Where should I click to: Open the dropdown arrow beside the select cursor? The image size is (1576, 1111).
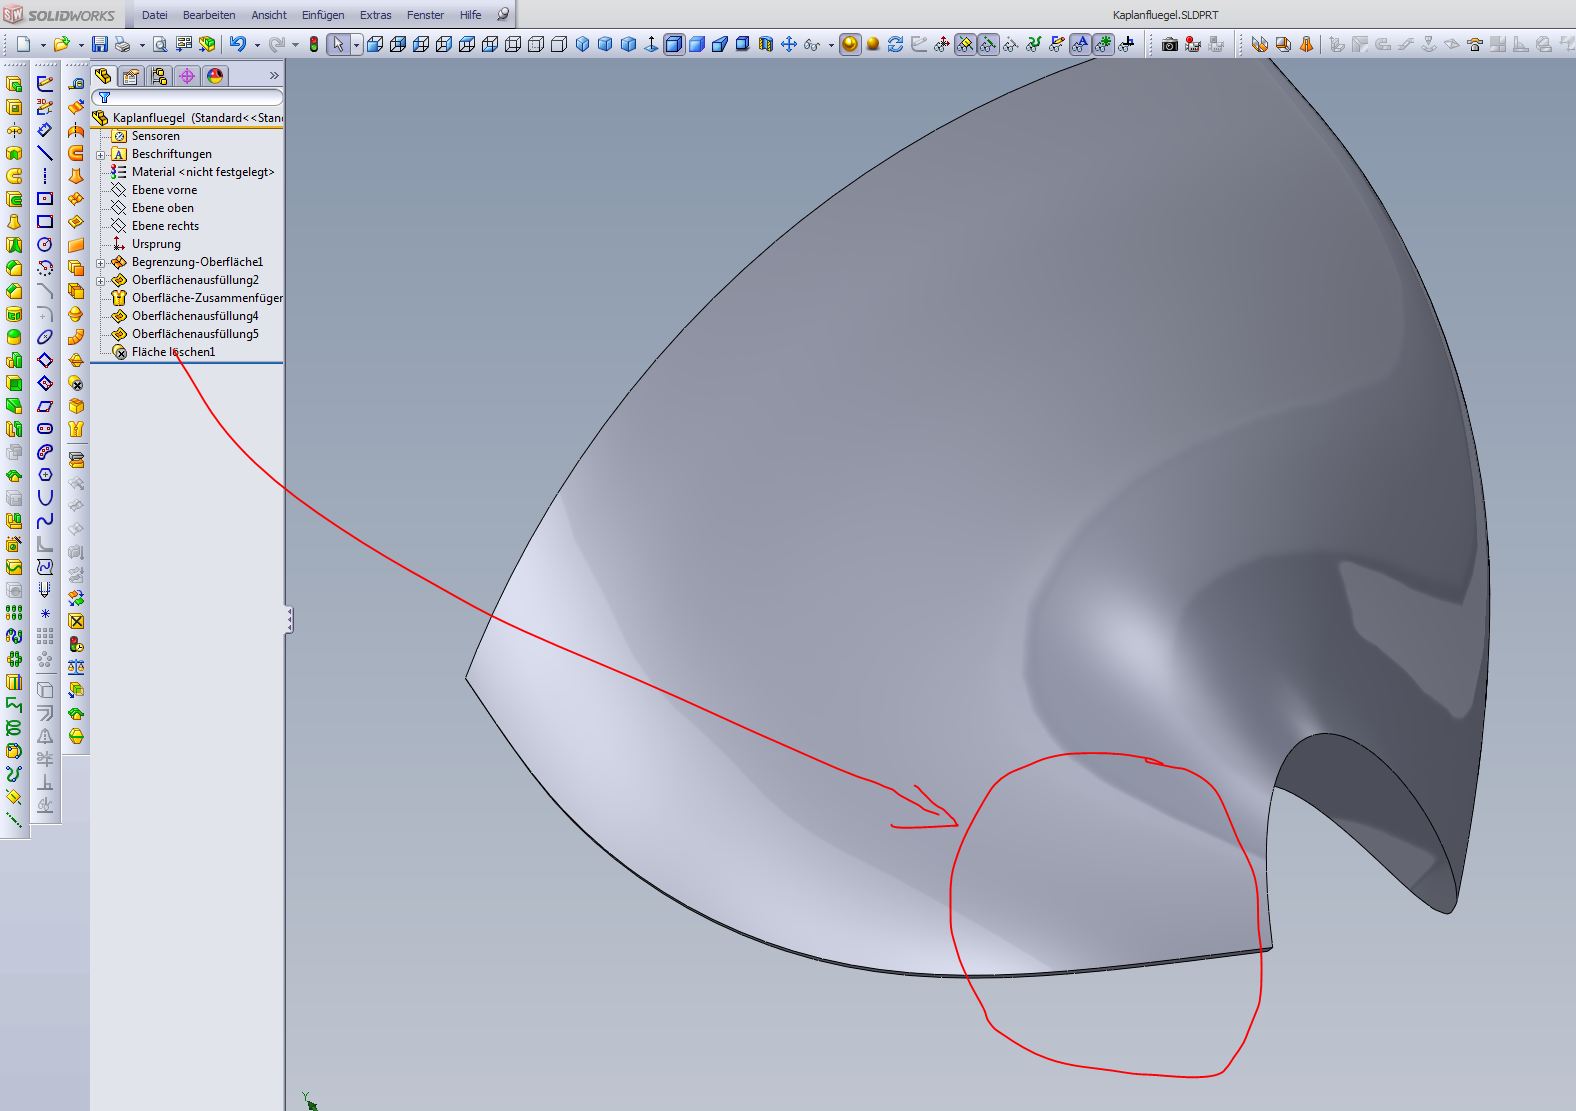[x=356, y=45]
